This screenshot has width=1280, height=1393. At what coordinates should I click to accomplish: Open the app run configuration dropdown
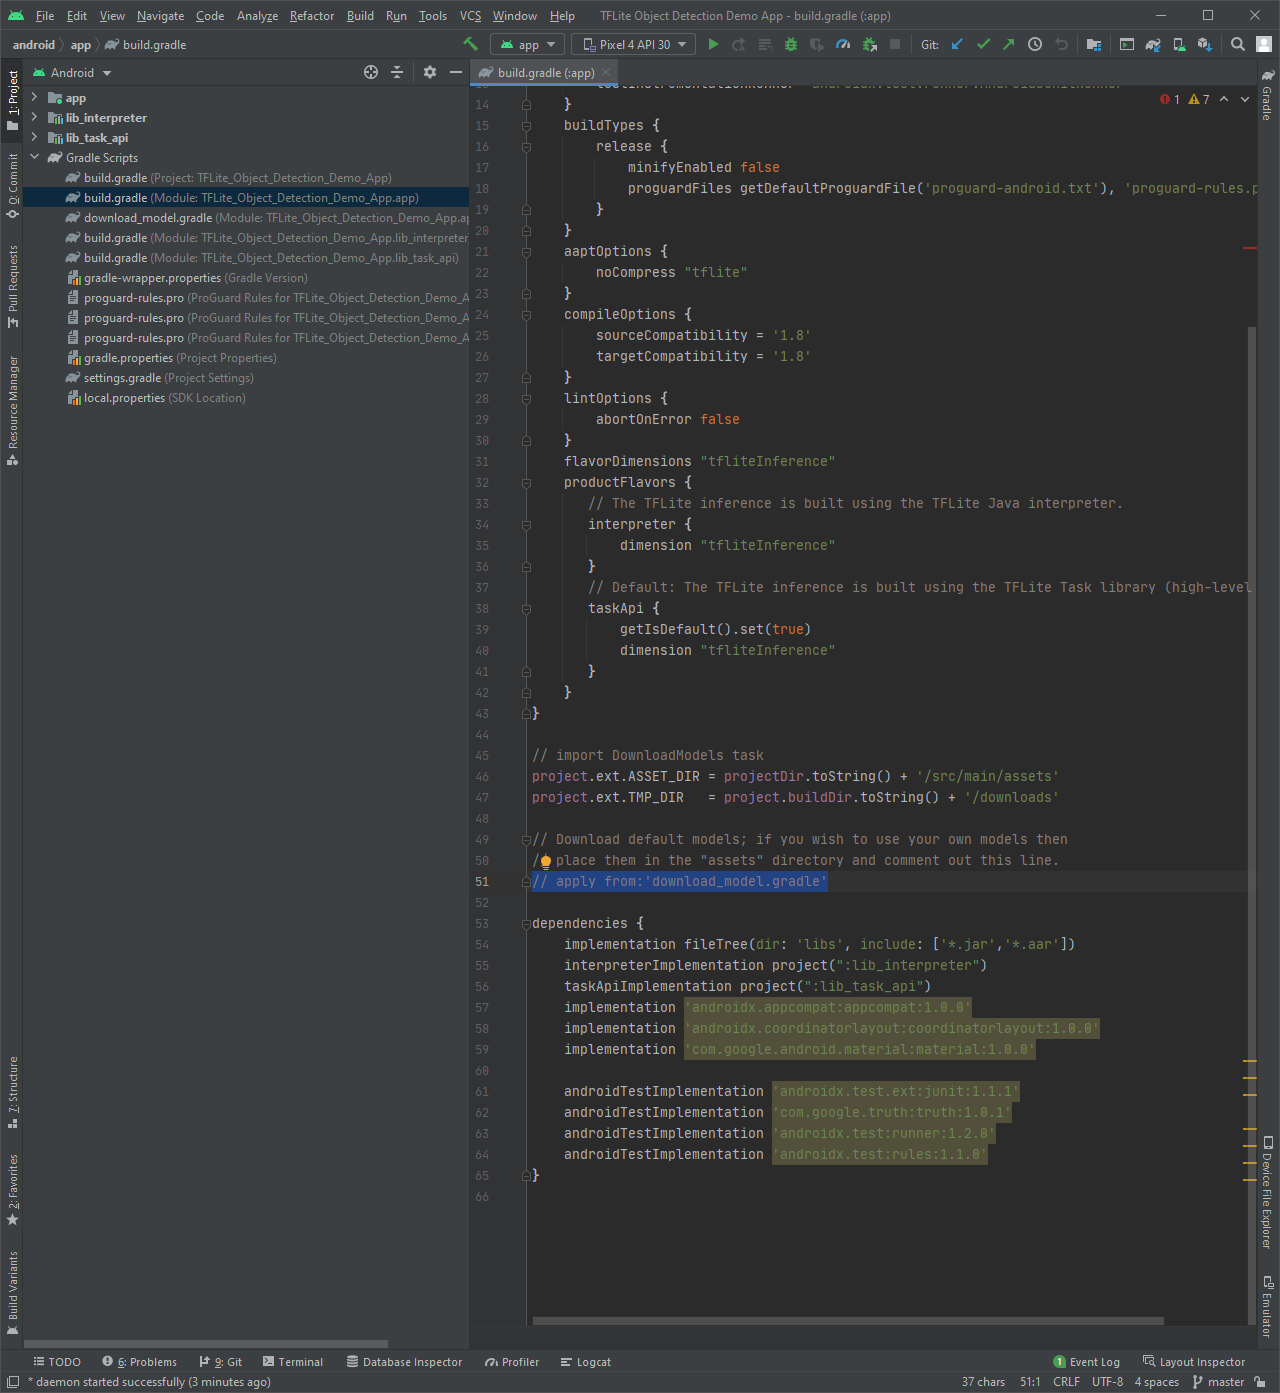[x=527, y=44]
